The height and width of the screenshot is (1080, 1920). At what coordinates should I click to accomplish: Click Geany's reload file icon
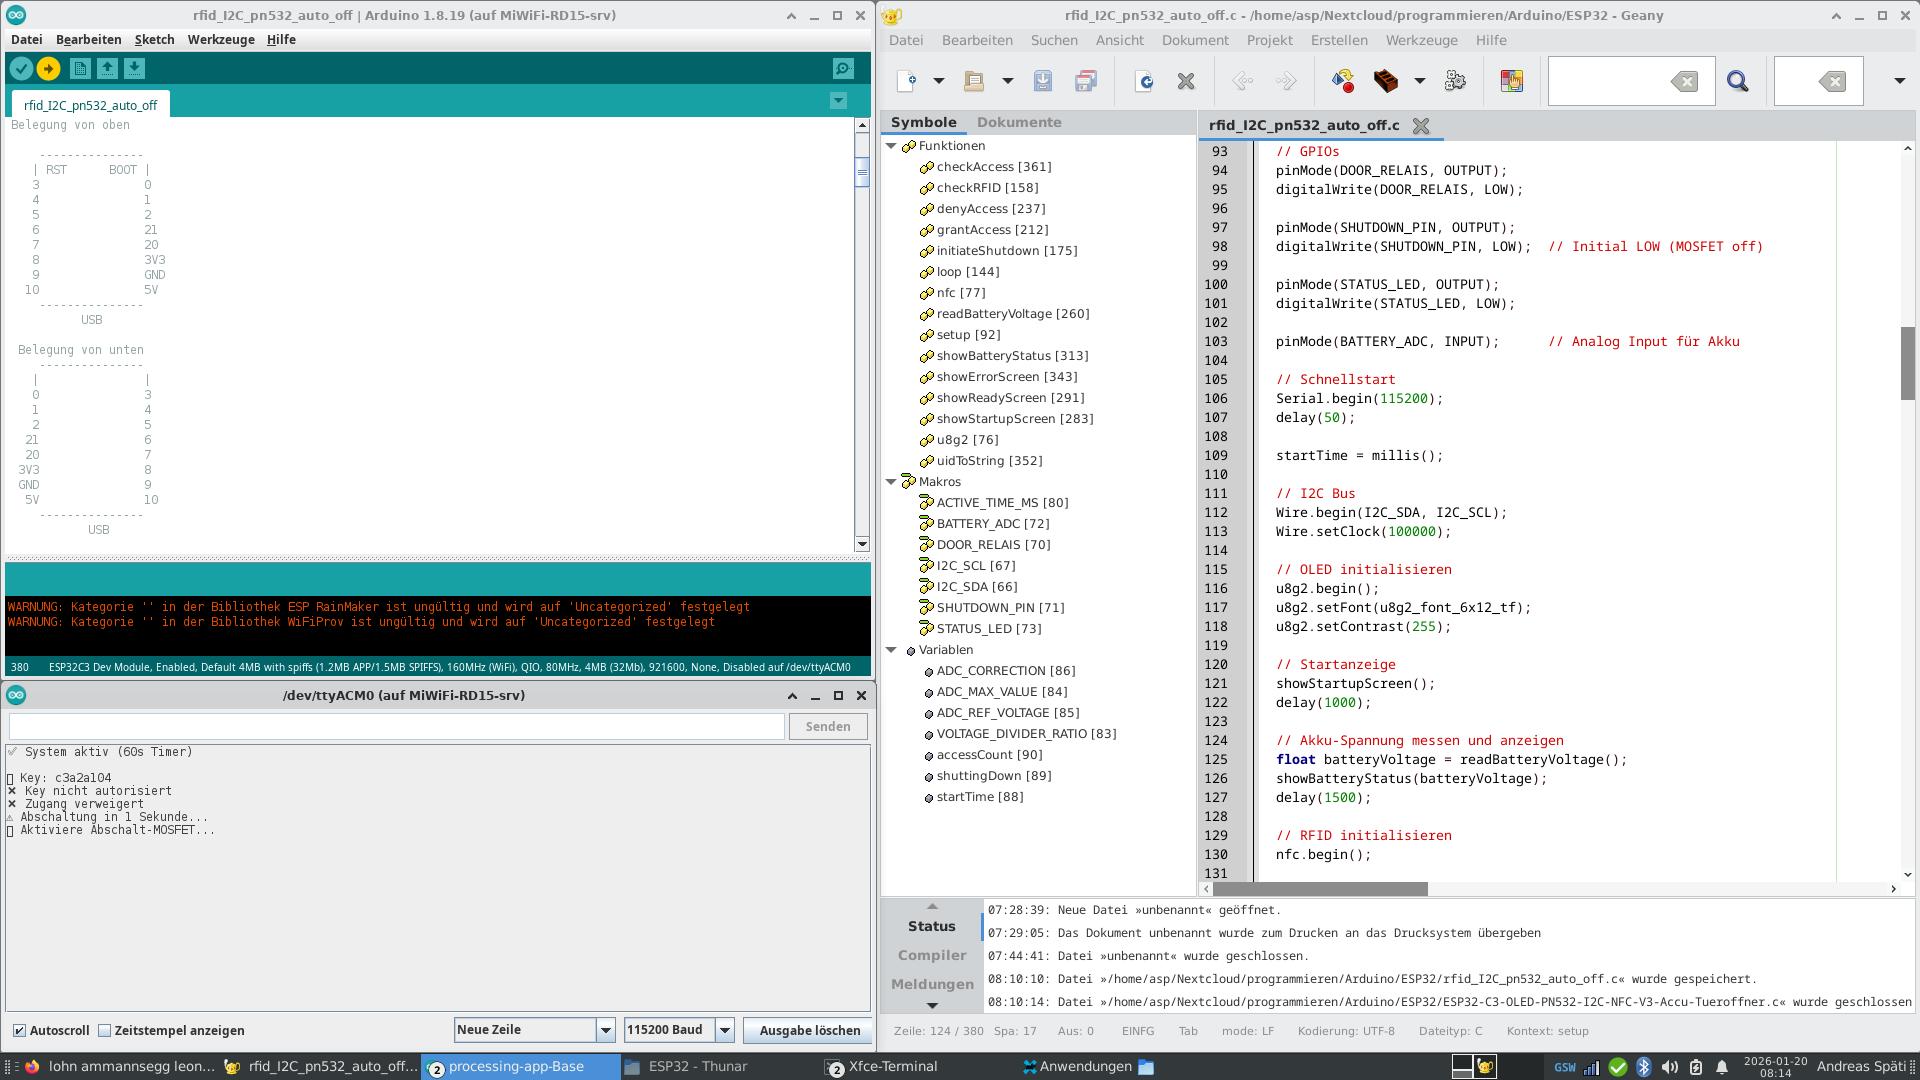1144,81
